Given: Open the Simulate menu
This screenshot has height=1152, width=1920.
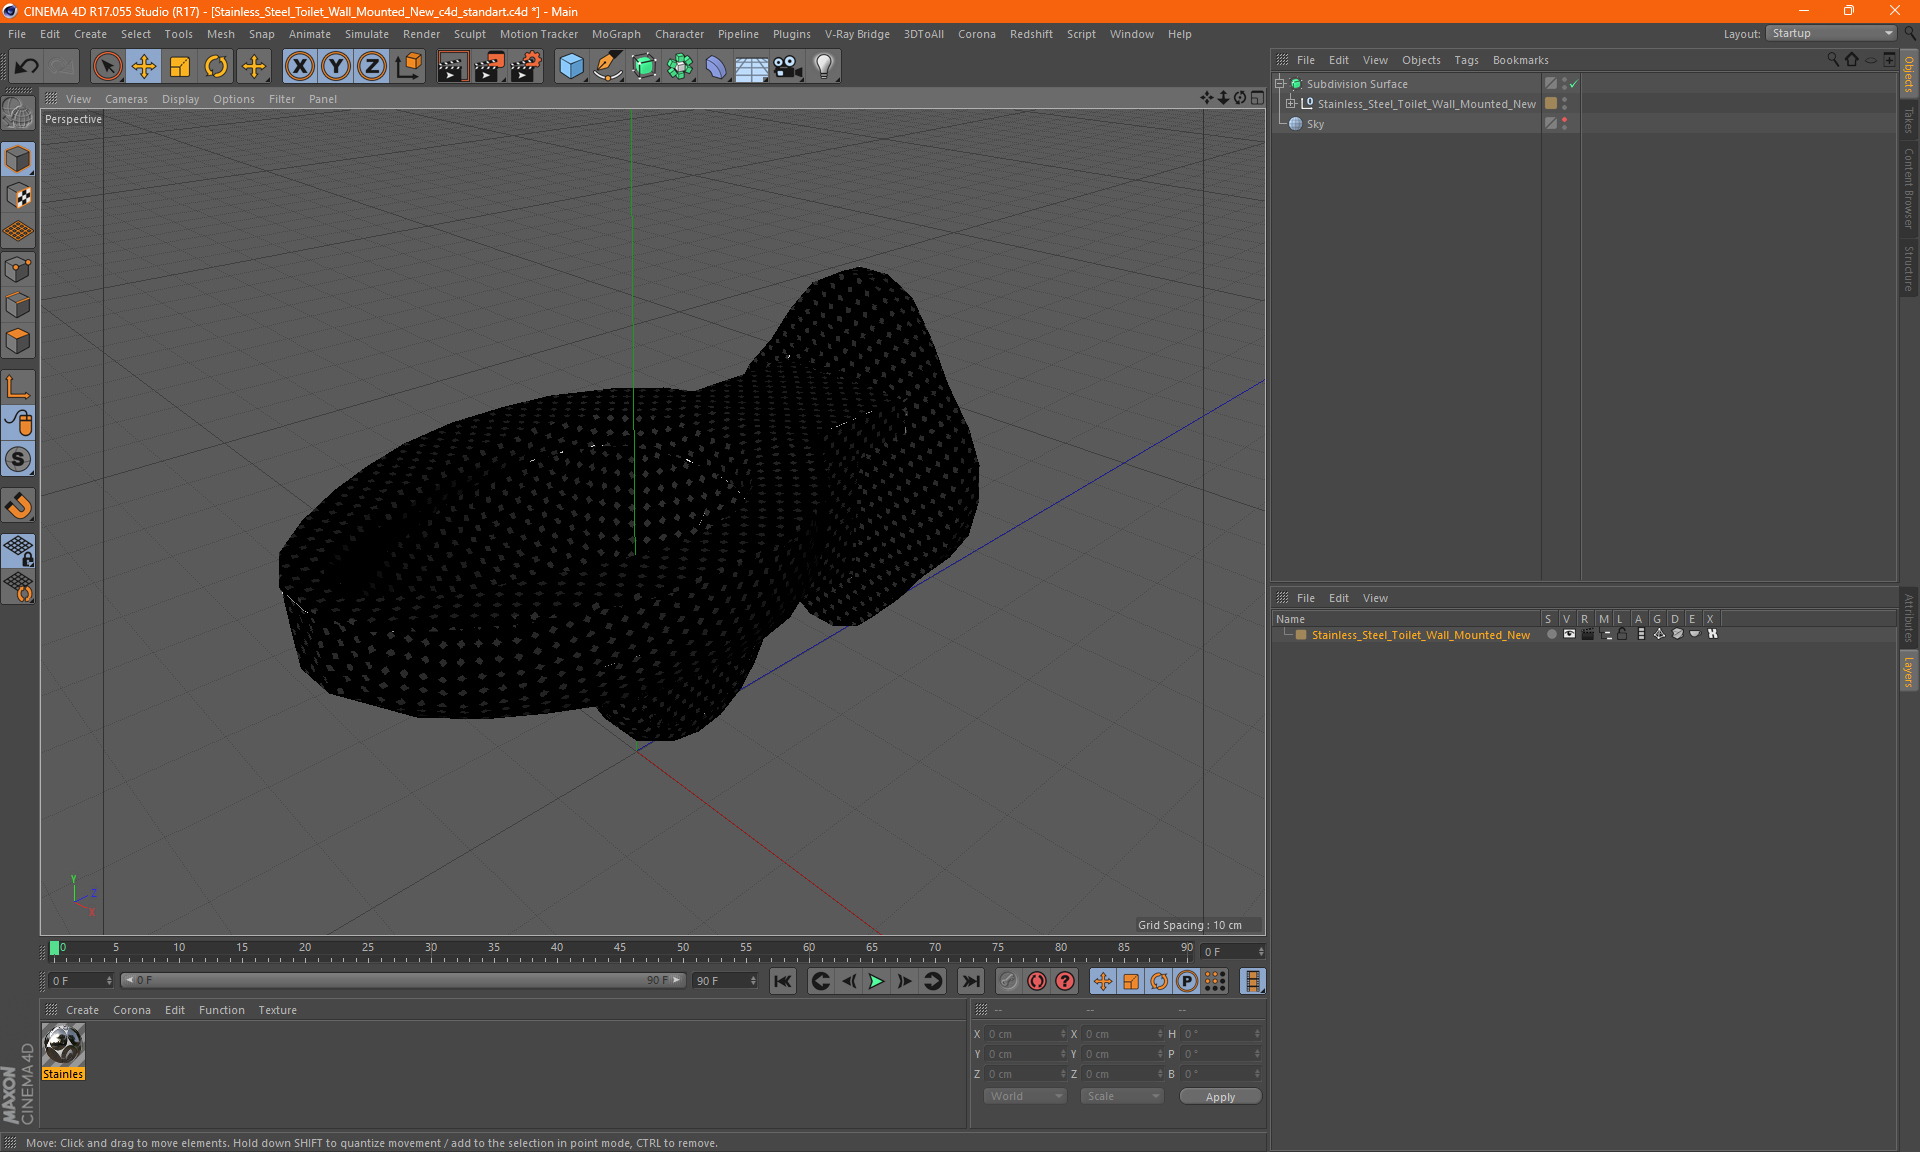Looking at the screenshot, I should (x=367, y=34).
